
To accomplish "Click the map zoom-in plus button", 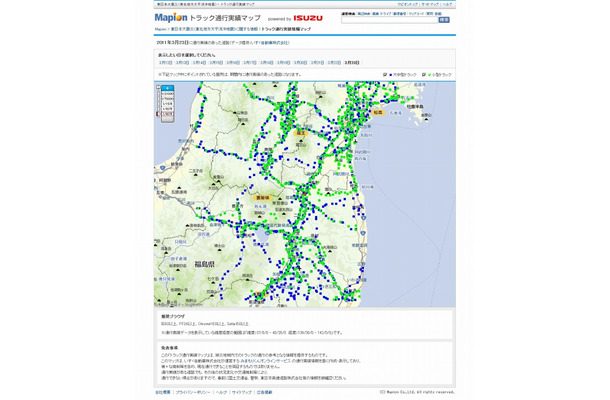I will pyautogui.click(x=168, y=88).
